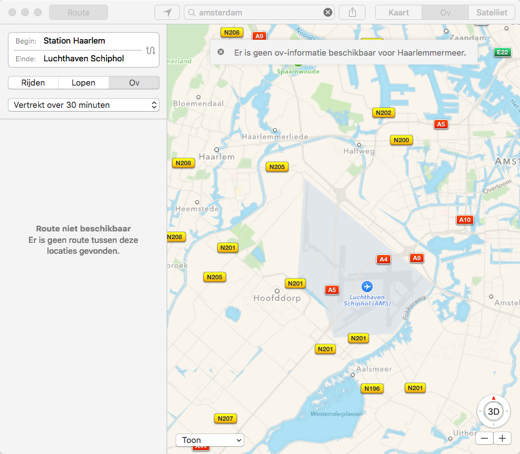Click the Schiphol airport plane marker
Viewport: 520px width, 454px height.
367,286
